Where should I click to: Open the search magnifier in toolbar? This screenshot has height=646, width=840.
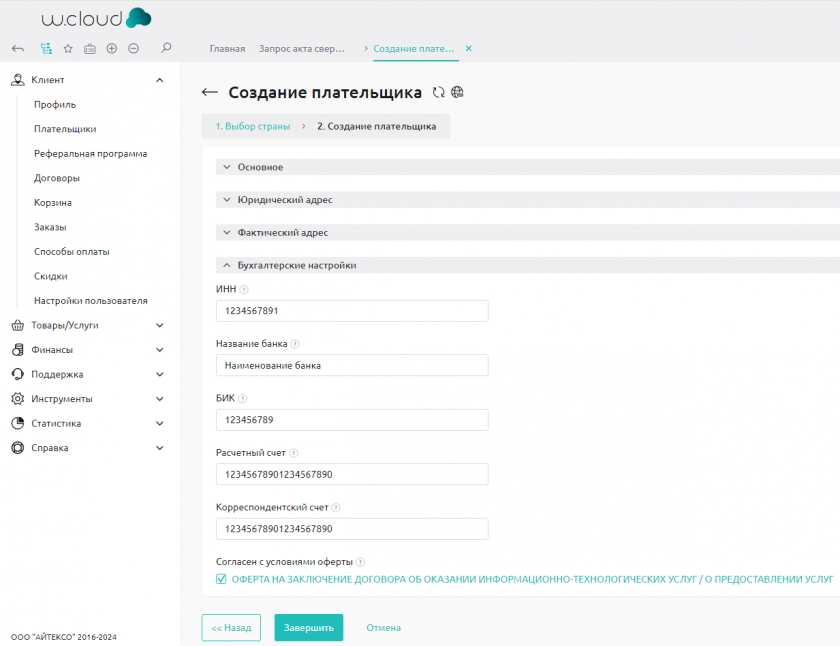click(166, 48)
